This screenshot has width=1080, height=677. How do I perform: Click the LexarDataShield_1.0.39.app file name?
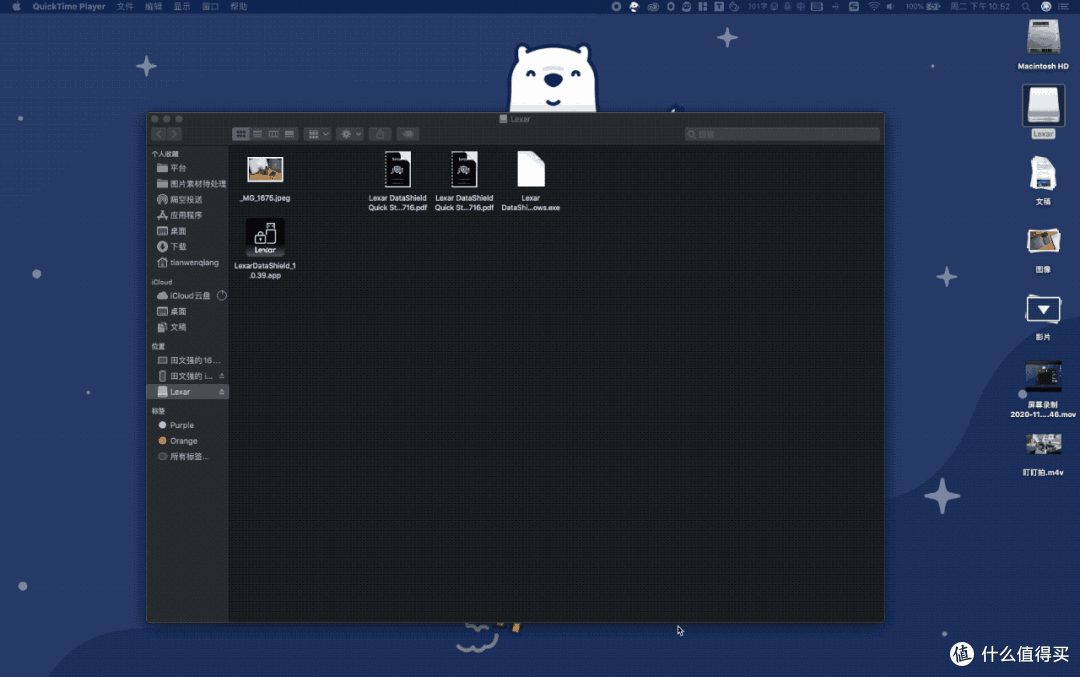coord(265,271)
